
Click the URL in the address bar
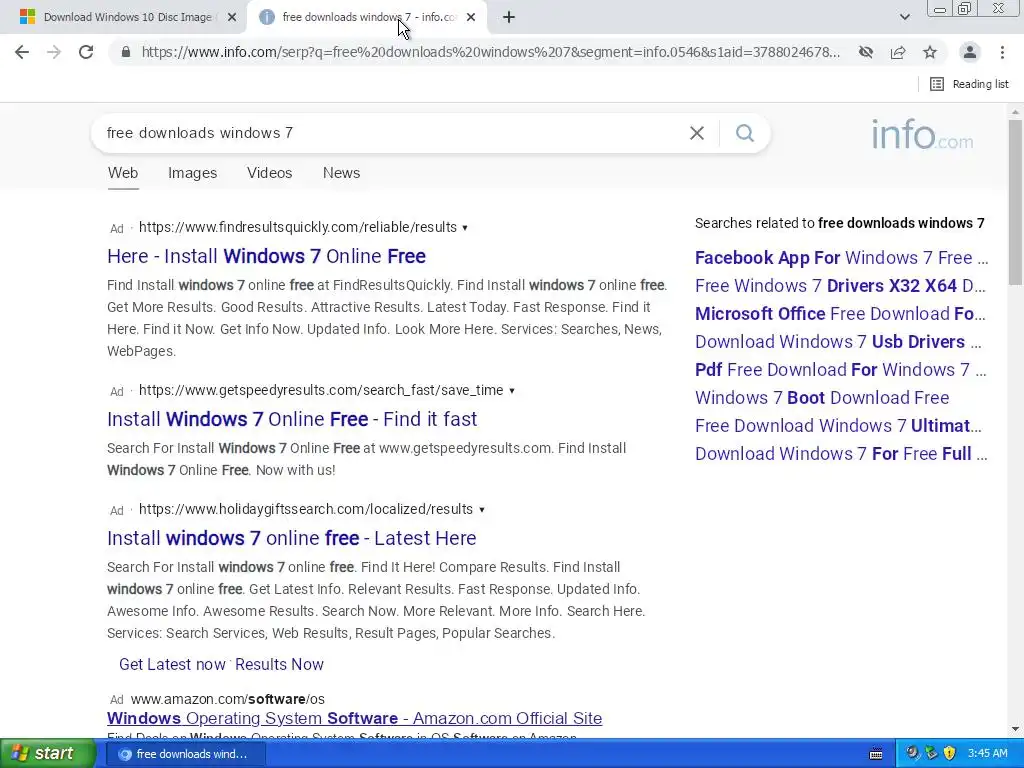(490, 52)
